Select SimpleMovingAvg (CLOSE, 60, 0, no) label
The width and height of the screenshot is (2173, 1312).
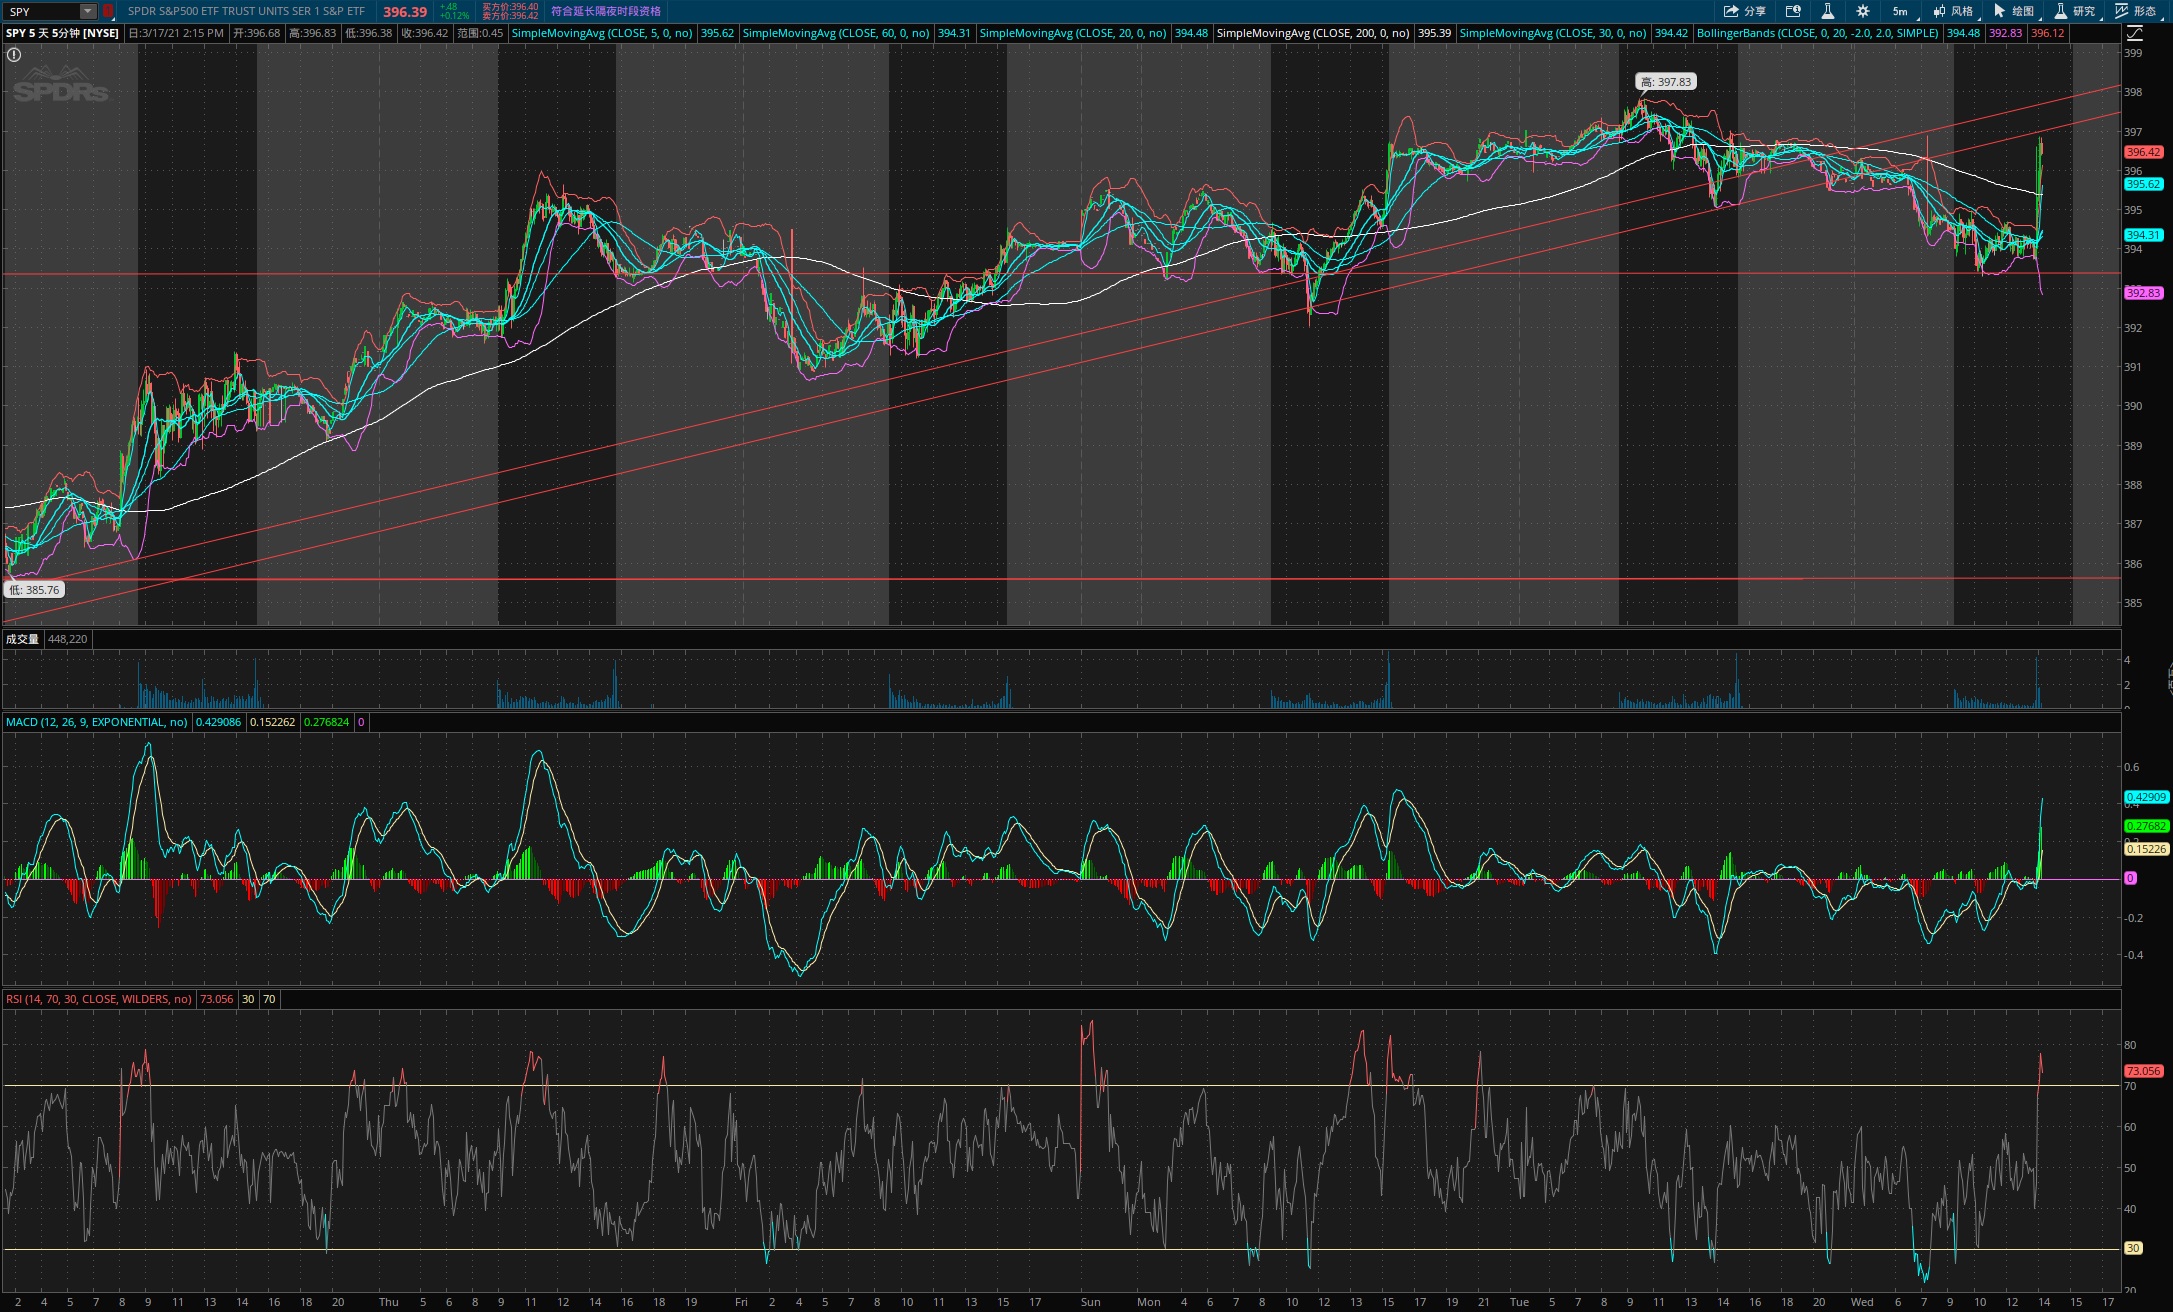point(836,33)
